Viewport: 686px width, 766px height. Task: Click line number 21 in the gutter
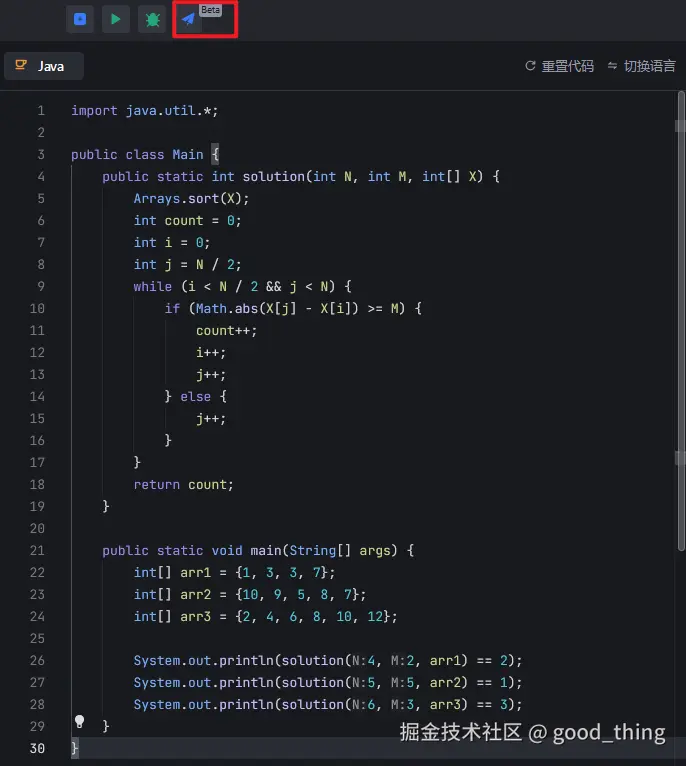(37, 551)
